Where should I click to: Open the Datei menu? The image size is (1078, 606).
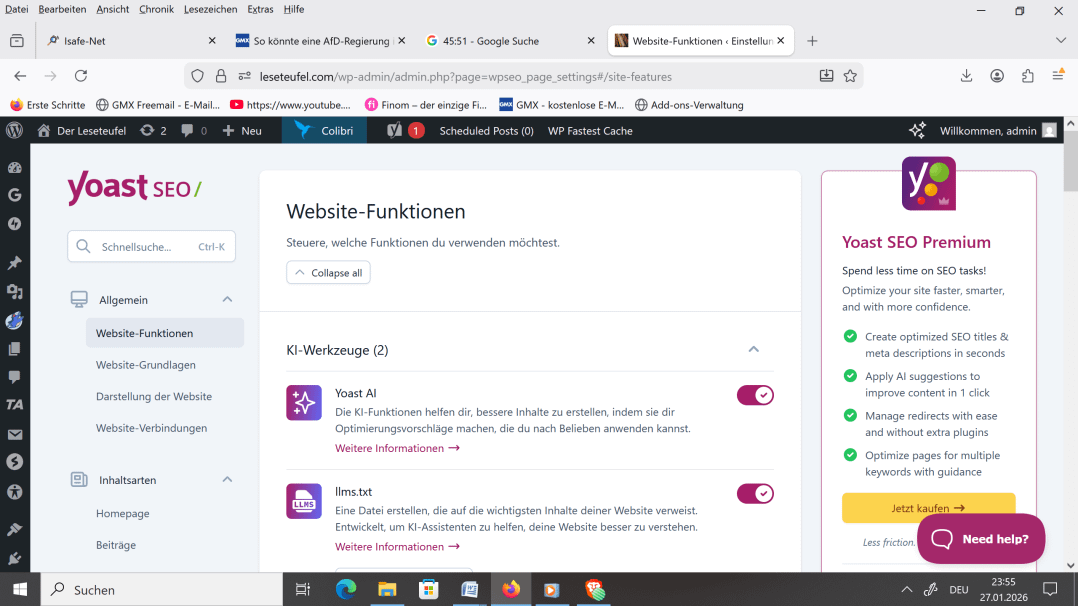[16, 9]
